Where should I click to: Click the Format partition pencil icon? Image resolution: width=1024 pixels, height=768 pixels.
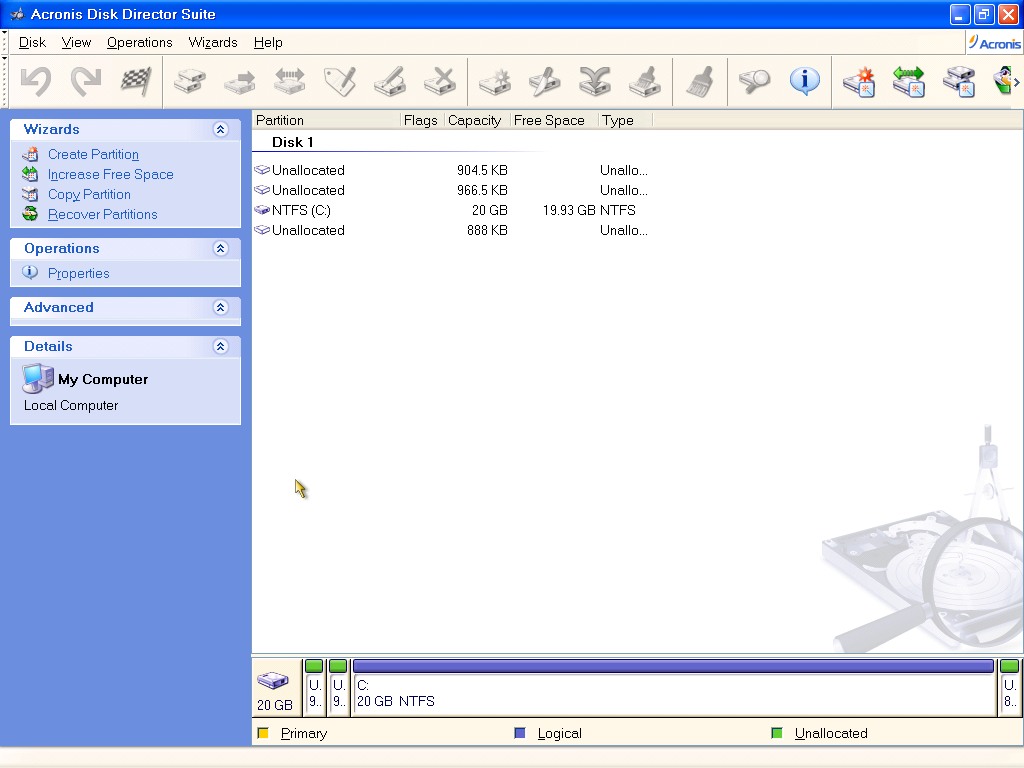click(390, 82)
